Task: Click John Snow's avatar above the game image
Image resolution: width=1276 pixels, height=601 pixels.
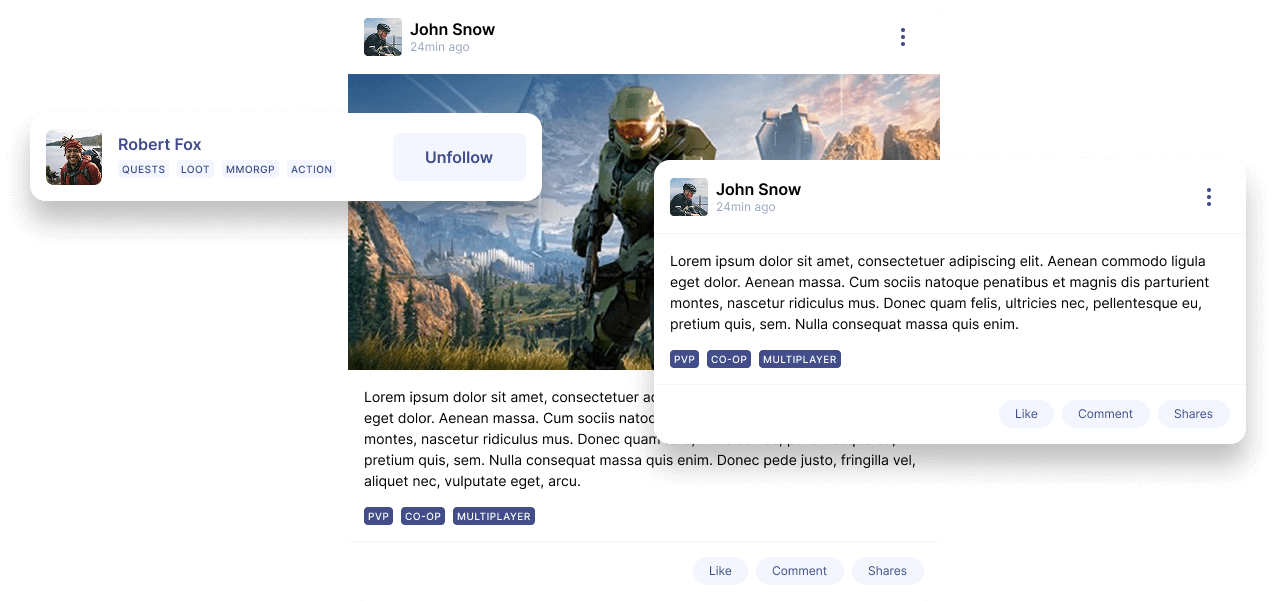Action: (x=383, y=37)
